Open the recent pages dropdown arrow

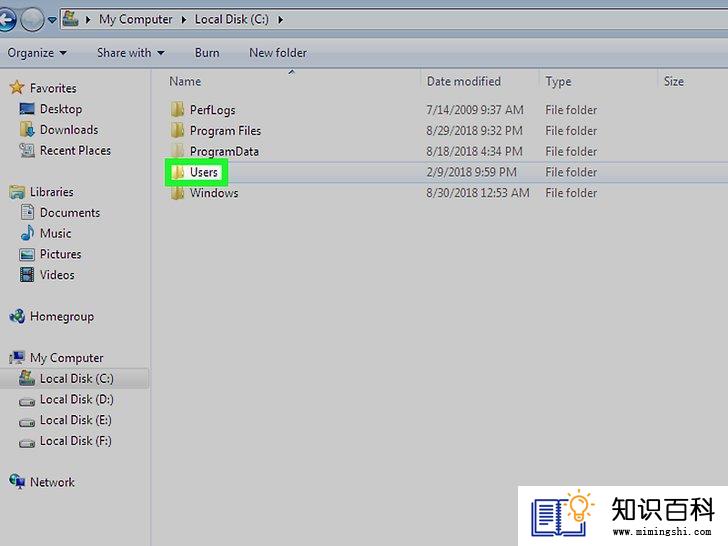click(x=52, y=20)
